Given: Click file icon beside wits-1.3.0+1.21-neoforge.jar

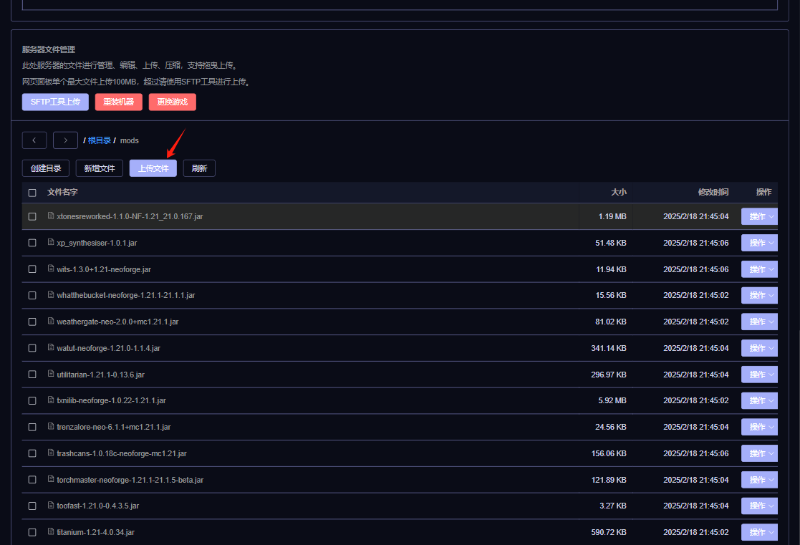Looking at the screenshot, I should [x=51, y=269].
